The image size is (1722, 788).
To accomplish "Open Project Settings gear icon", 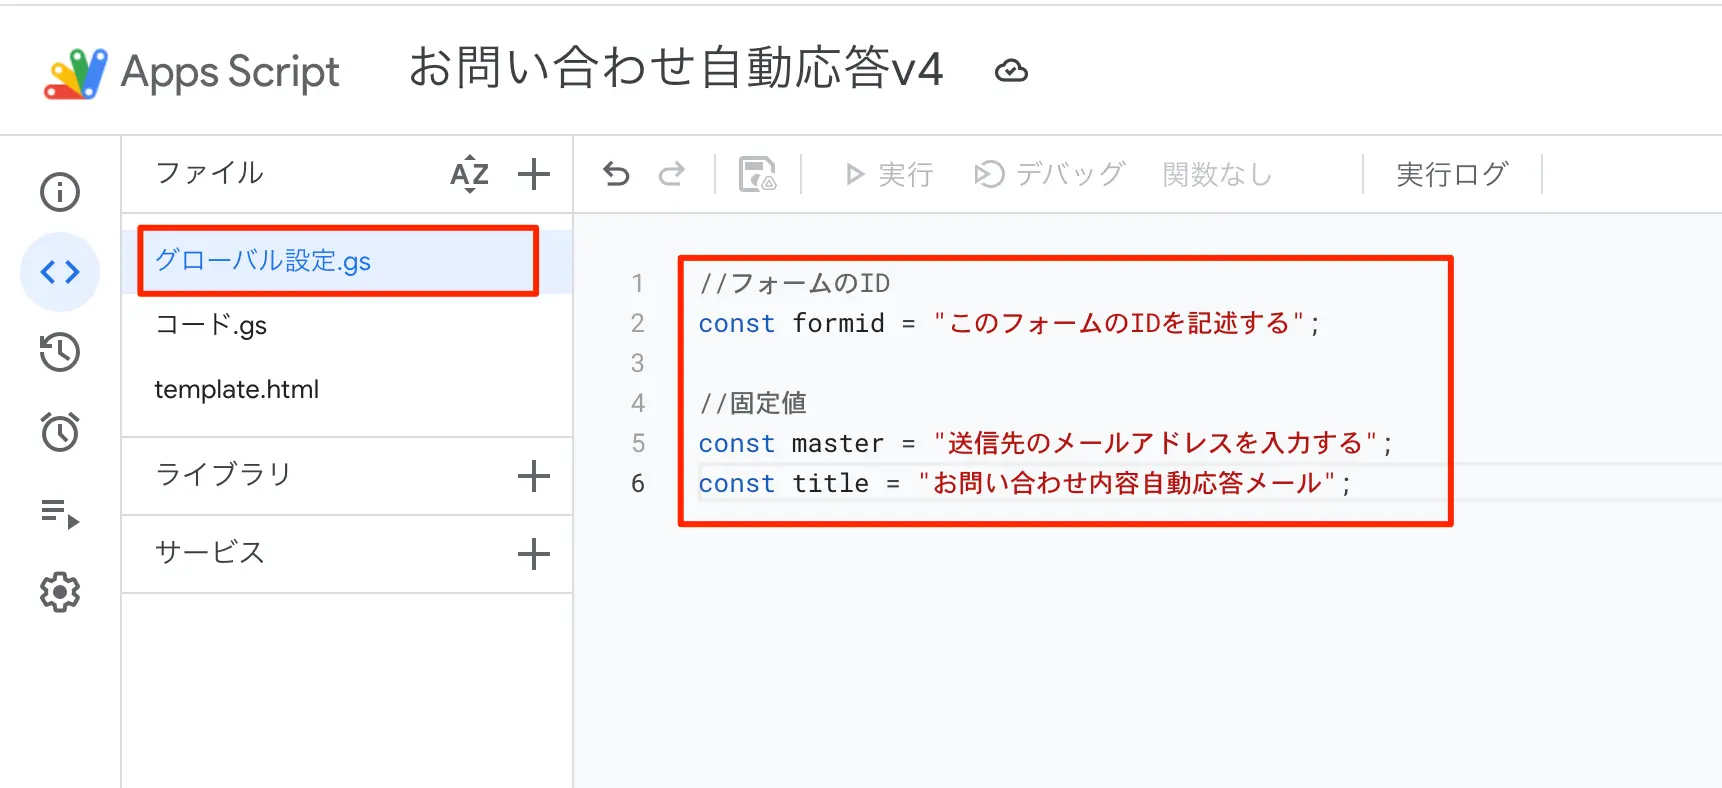I will tap(60, 592).
